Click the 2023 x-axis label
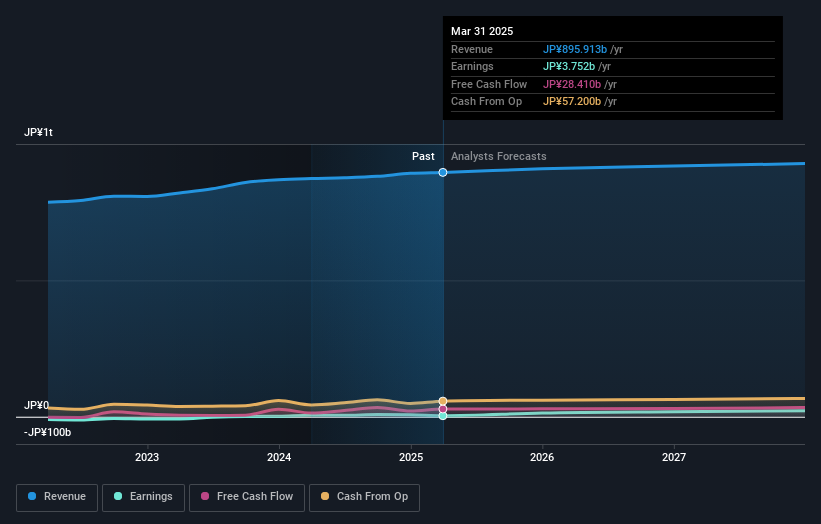This screenshot has height=524, width=821. (x=147, y=457)
